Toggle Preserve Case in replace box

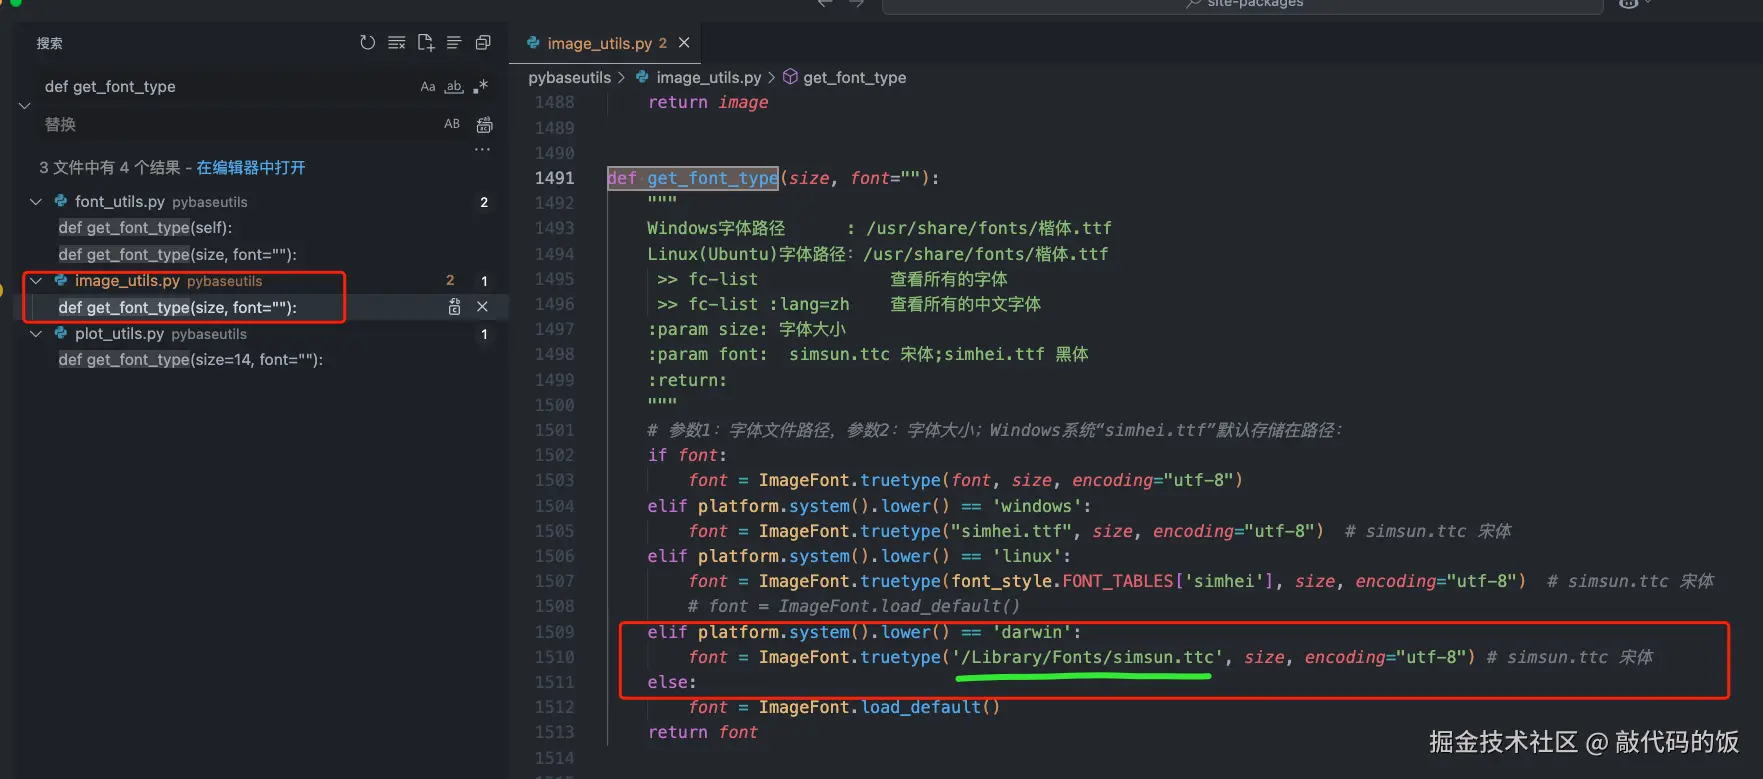(452, 124)
